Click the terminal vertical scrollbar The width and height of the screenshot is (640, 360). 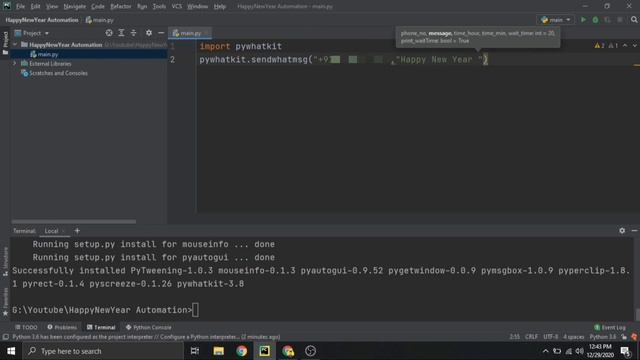click(x=637, y=314)
